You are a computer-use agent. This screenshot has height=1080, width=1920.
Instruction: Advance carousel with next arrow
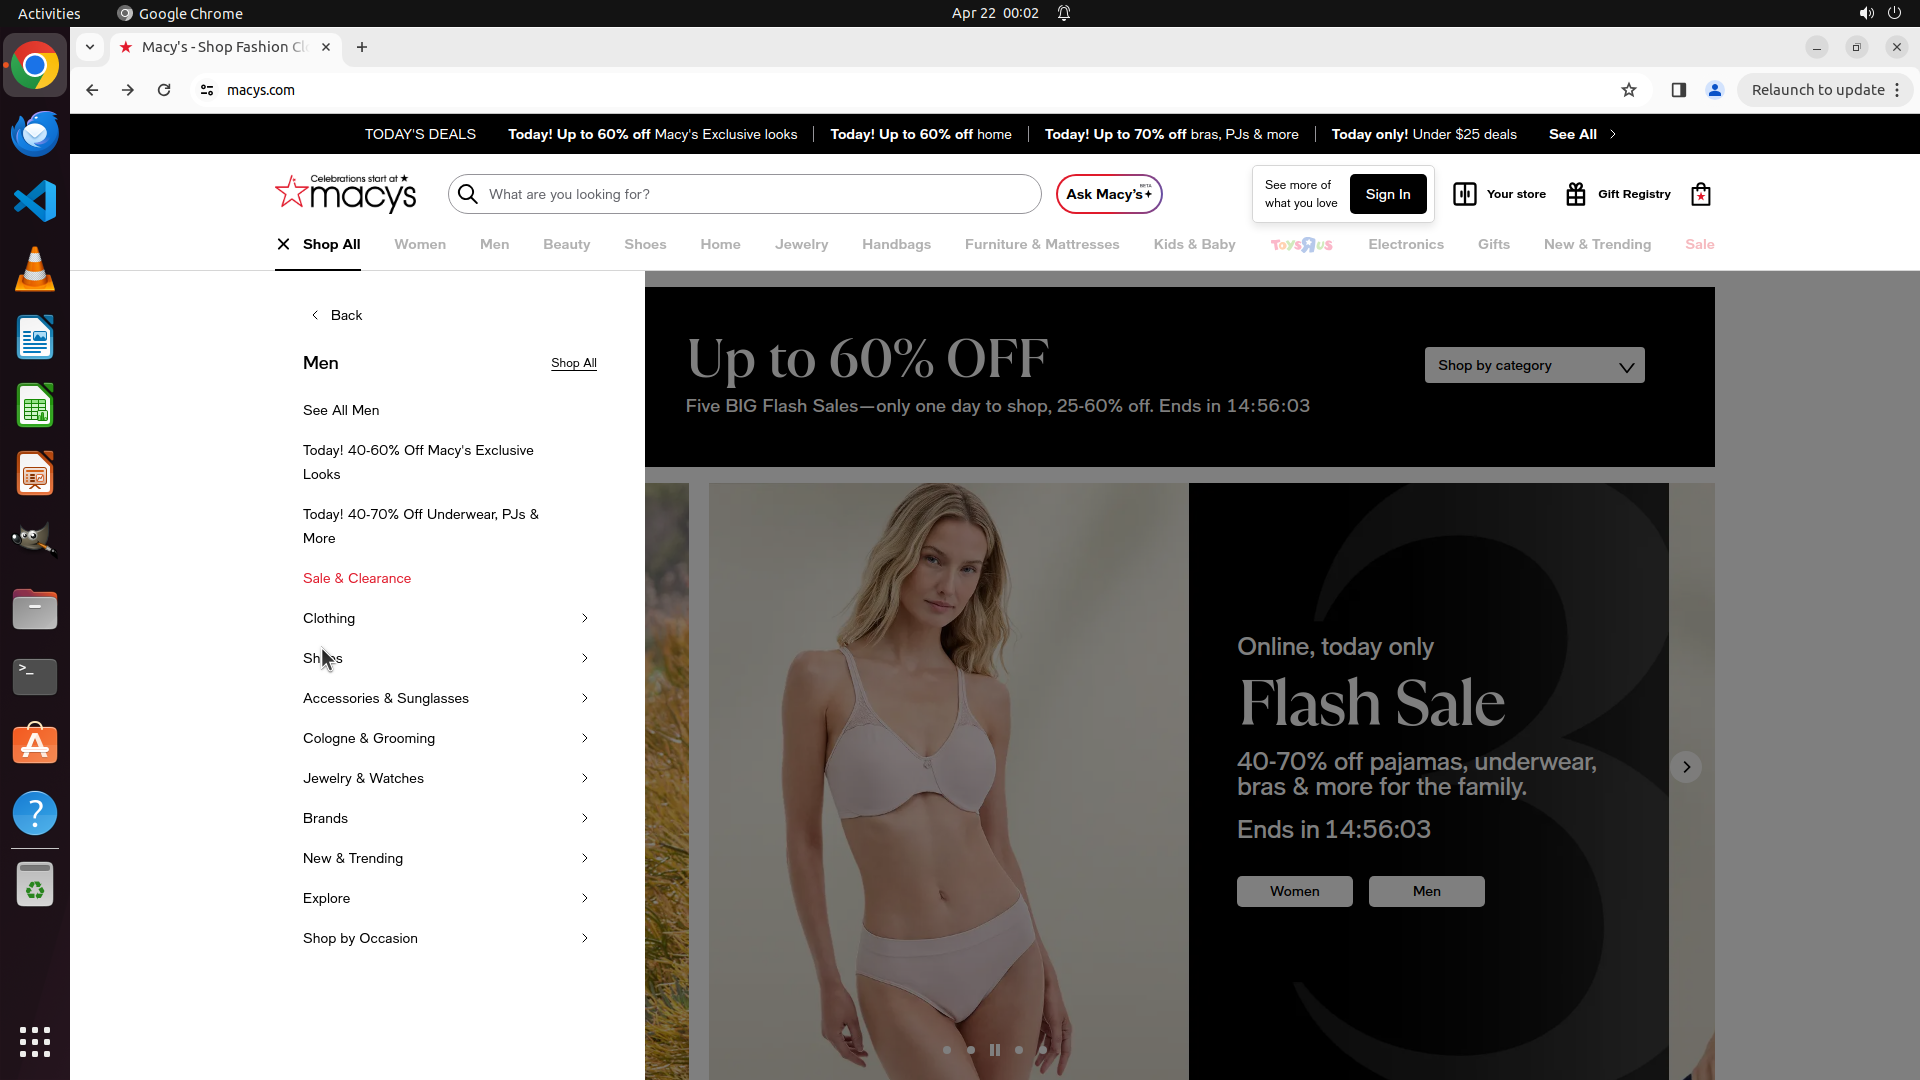click(1686, 767)
